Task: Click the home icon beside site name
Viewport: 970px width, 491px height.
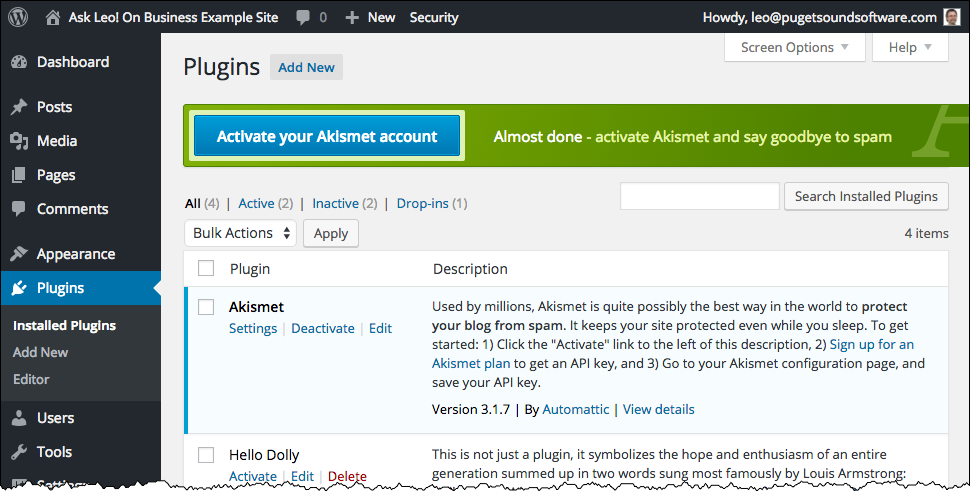Action: [53, 18]
